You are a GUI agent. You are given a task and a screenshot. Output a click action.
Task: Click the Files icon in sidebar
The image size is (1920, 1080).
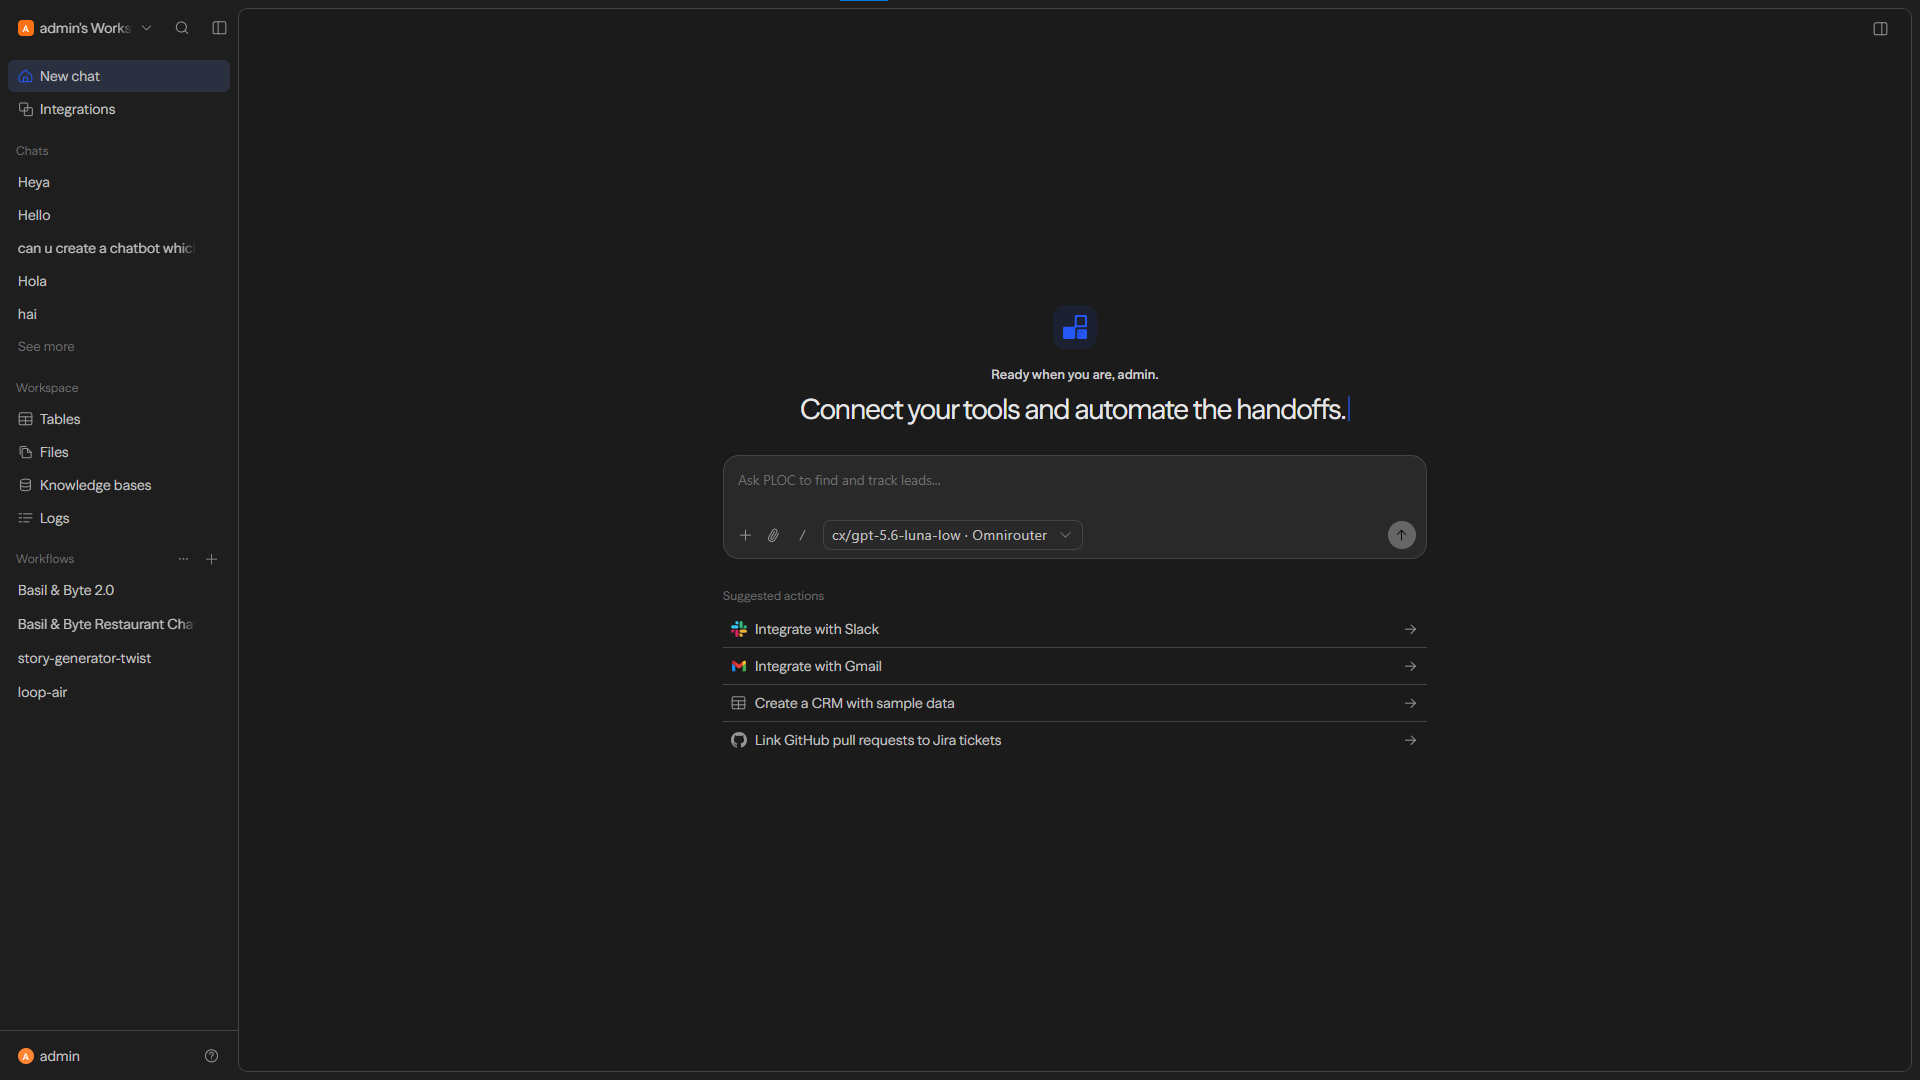tap(26, 452)
